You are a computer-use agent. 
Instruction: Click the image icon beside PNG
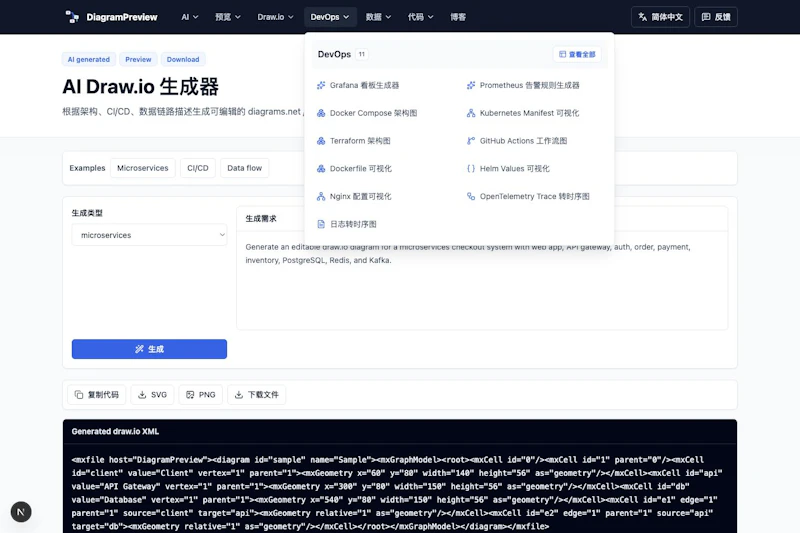[x=190, y=395]
